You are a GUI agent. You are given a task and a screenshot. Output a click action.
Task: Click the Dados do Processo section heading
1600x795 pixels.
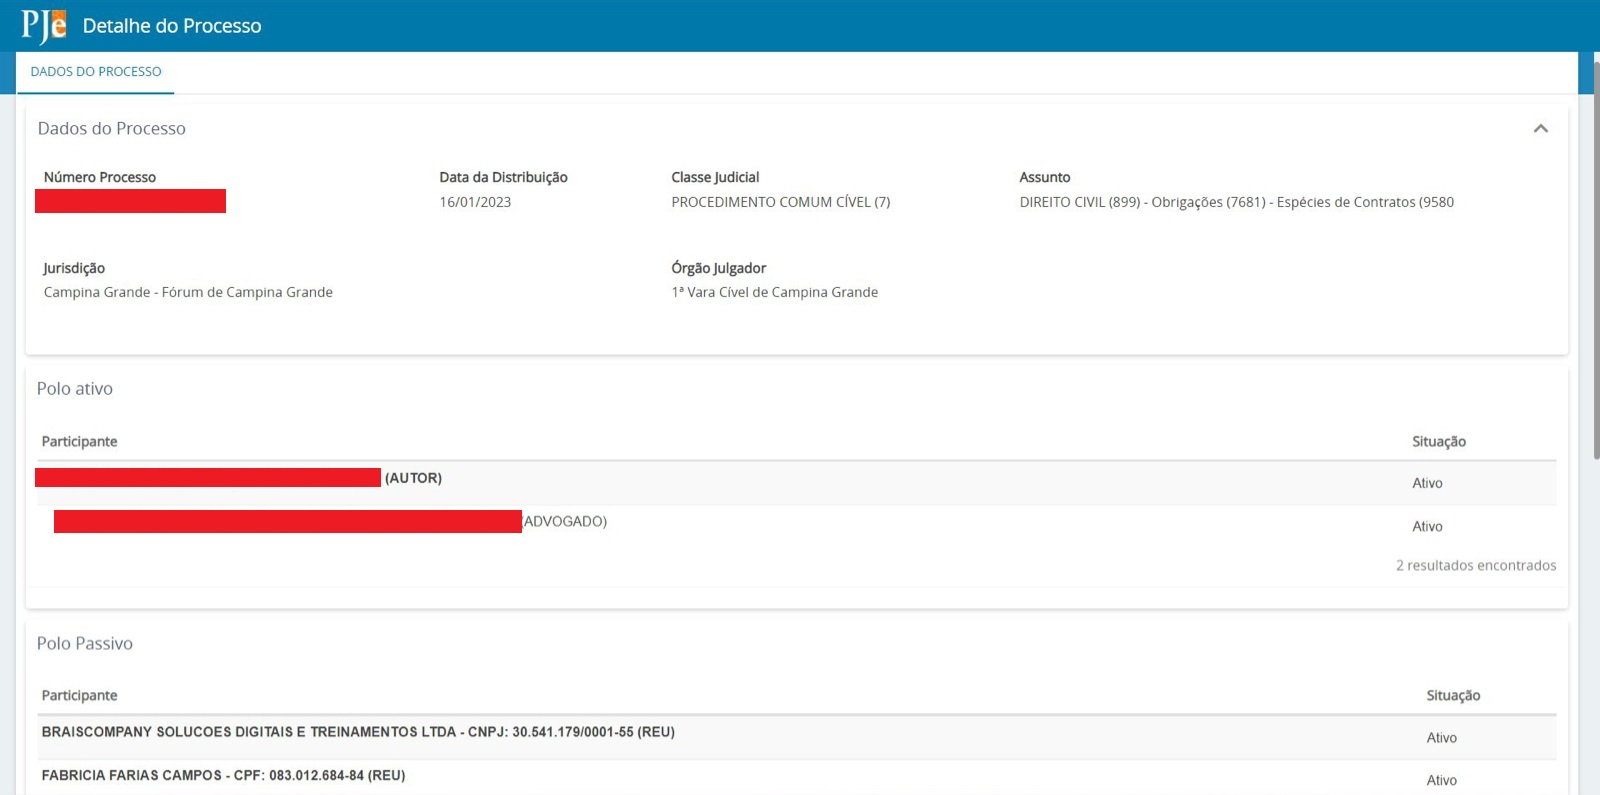coord(112,129)
